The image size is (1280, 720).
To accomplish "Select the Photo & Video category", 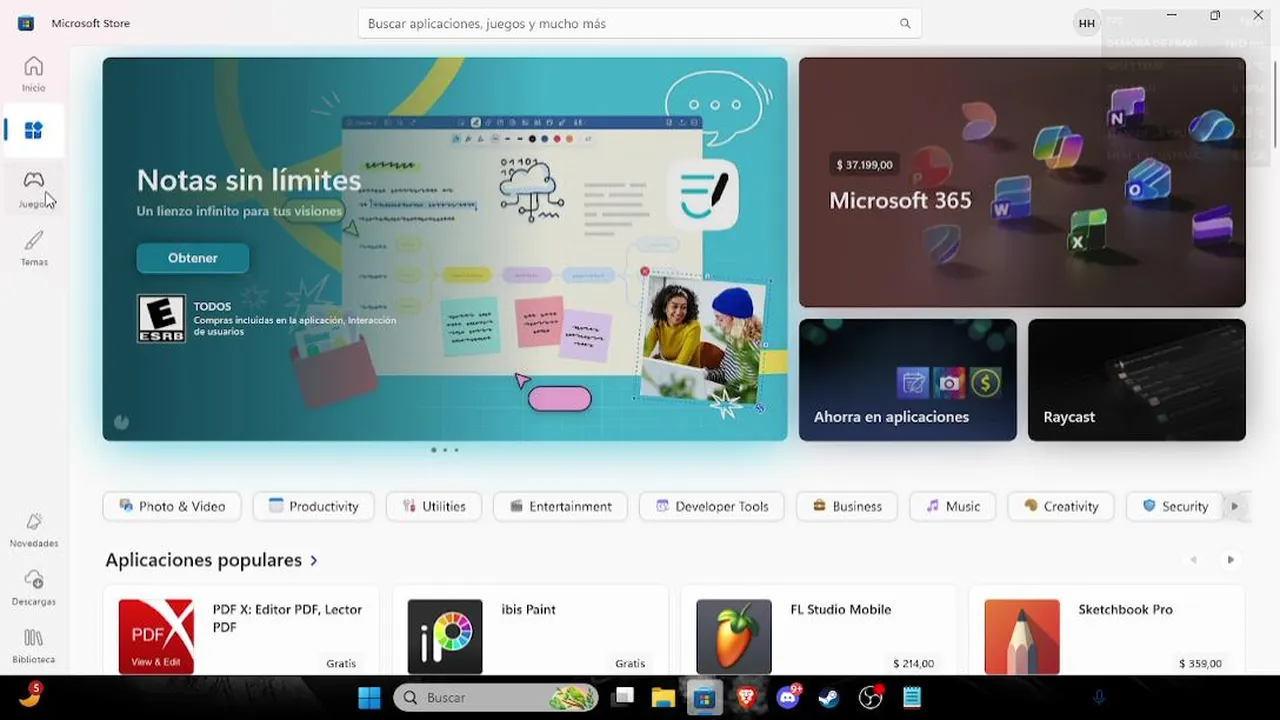I will [x=172, y=506].
